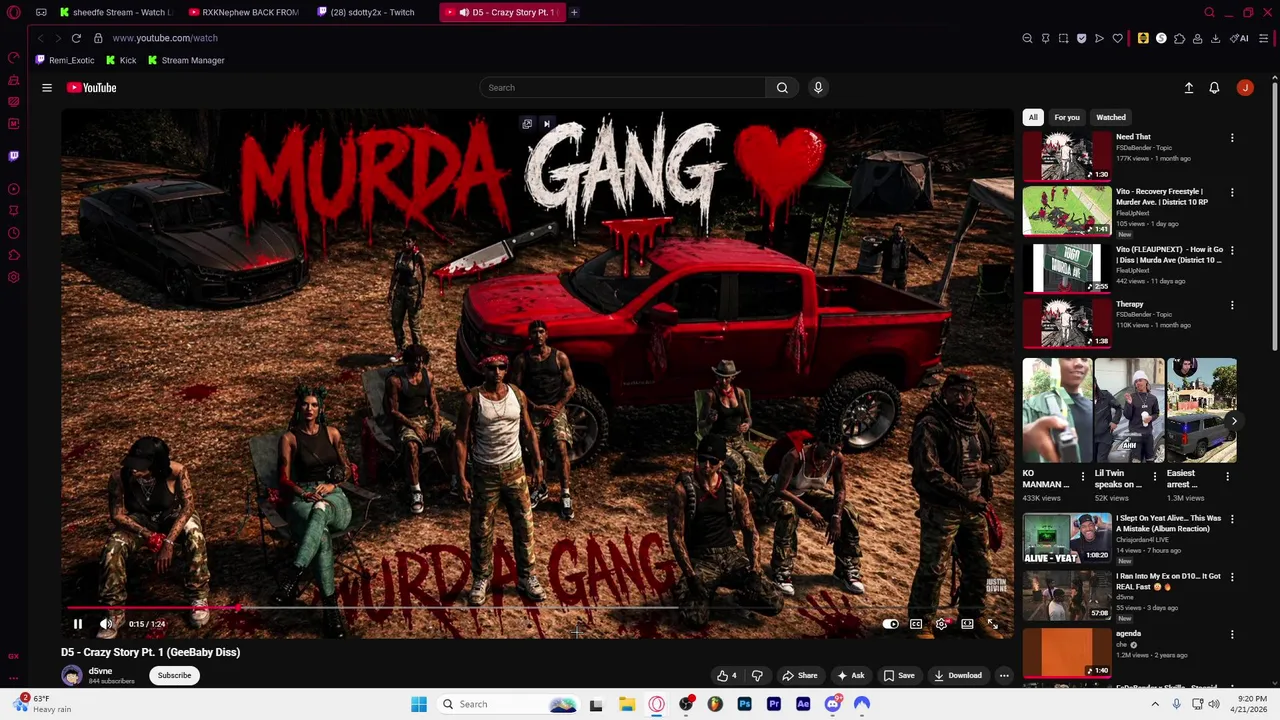
Task: Open options for Easiest arrest short
Action: (x=1228, y=477)
